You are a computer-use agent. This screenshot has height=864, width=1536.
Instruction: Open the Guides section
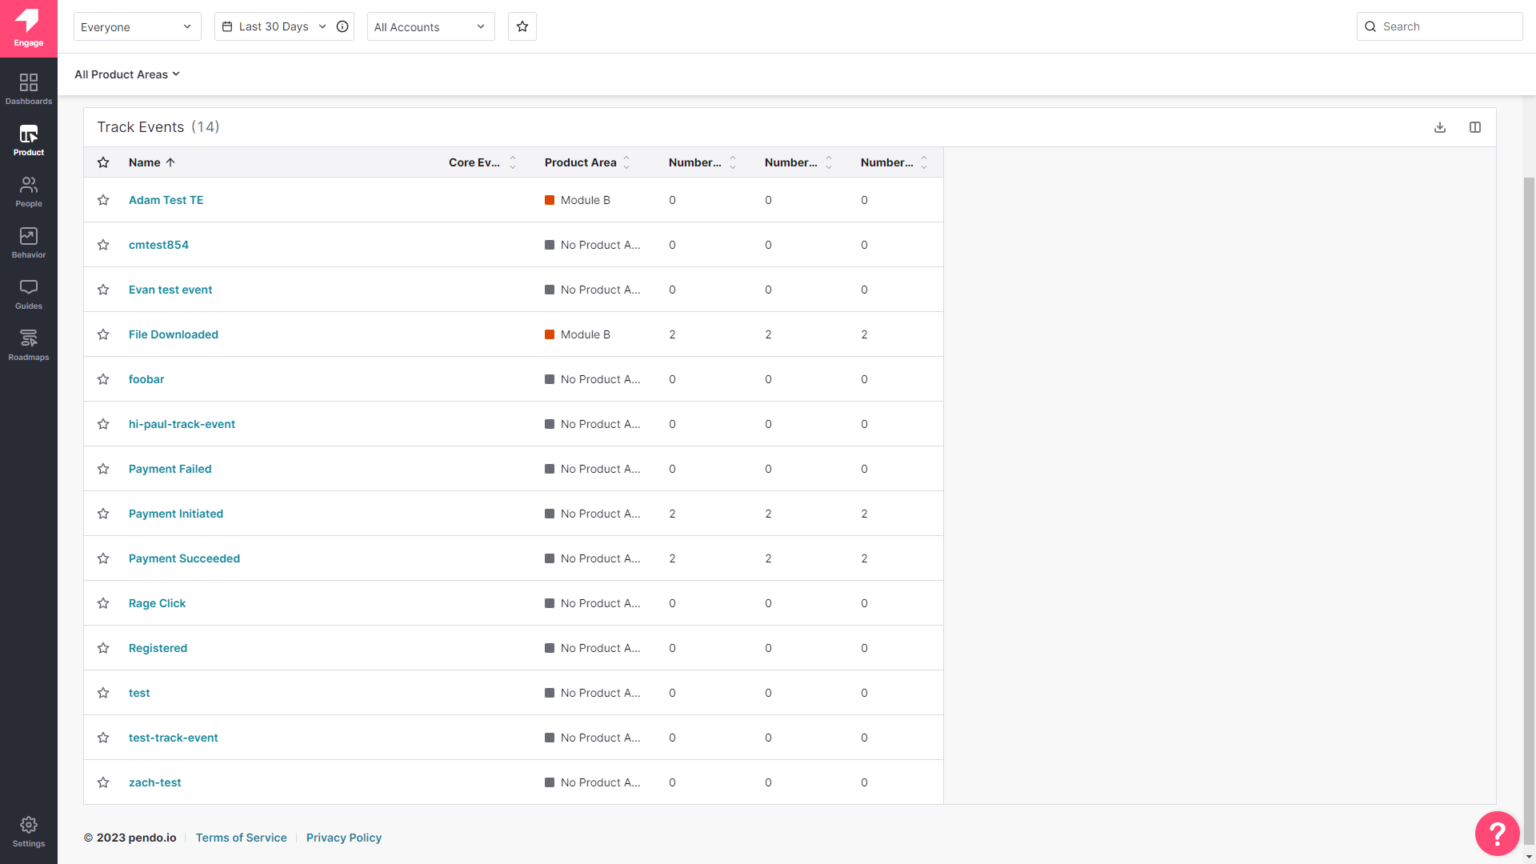(x=28, y=292)
